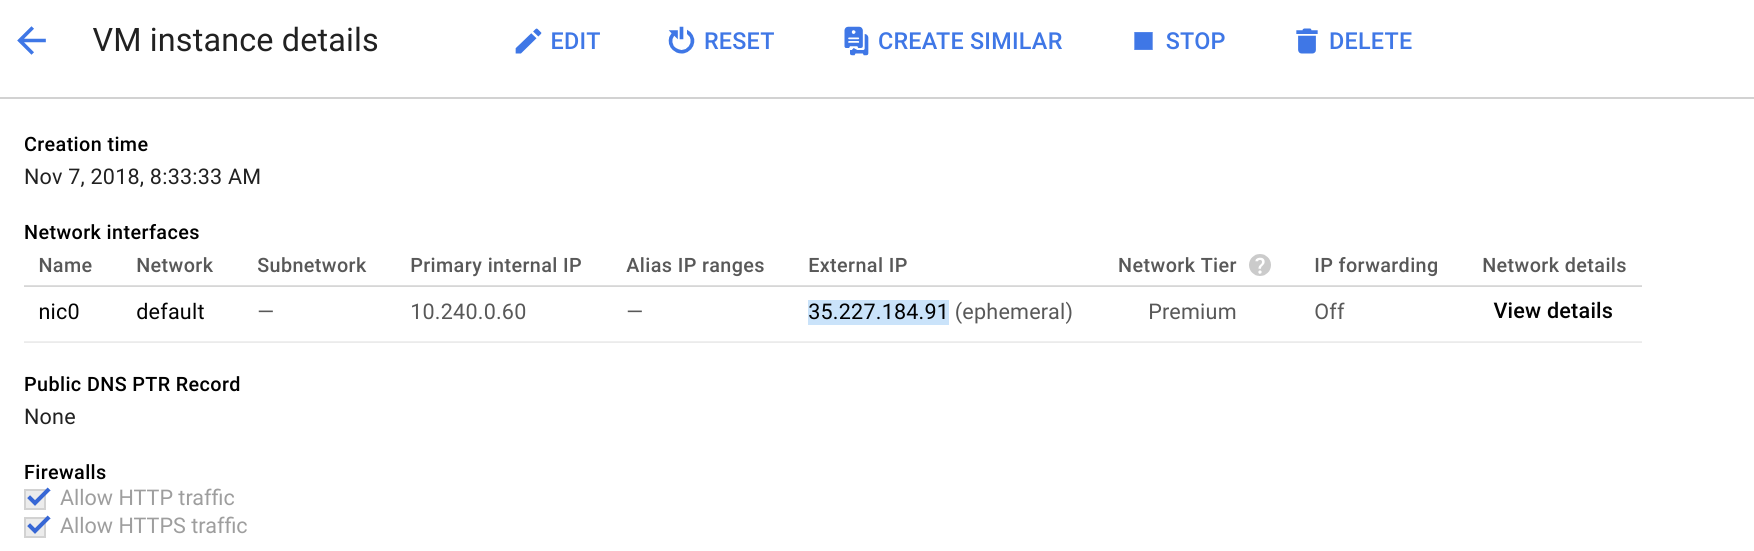
Task: Click the Delete trash can icon
Action: 1306,41
